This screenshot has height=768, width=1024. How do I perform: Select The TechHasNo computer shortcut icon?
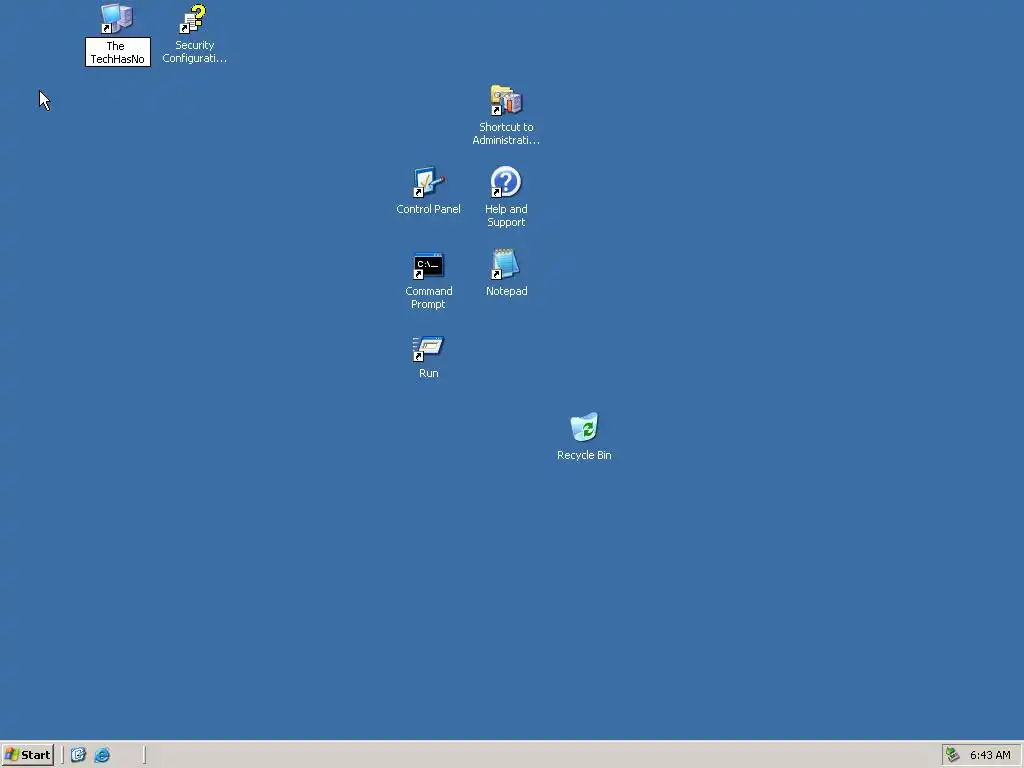117,18
